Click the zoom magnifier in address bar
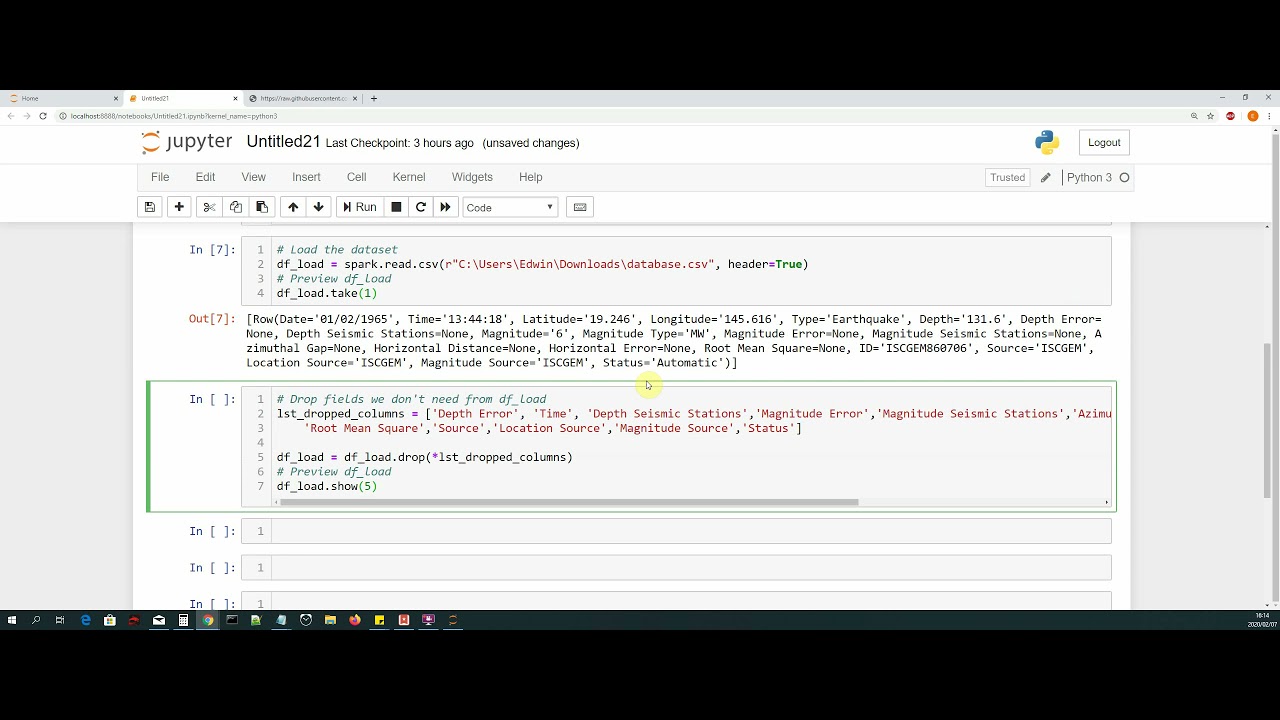Screen dimensions: 1280x720 point(1194,116)
